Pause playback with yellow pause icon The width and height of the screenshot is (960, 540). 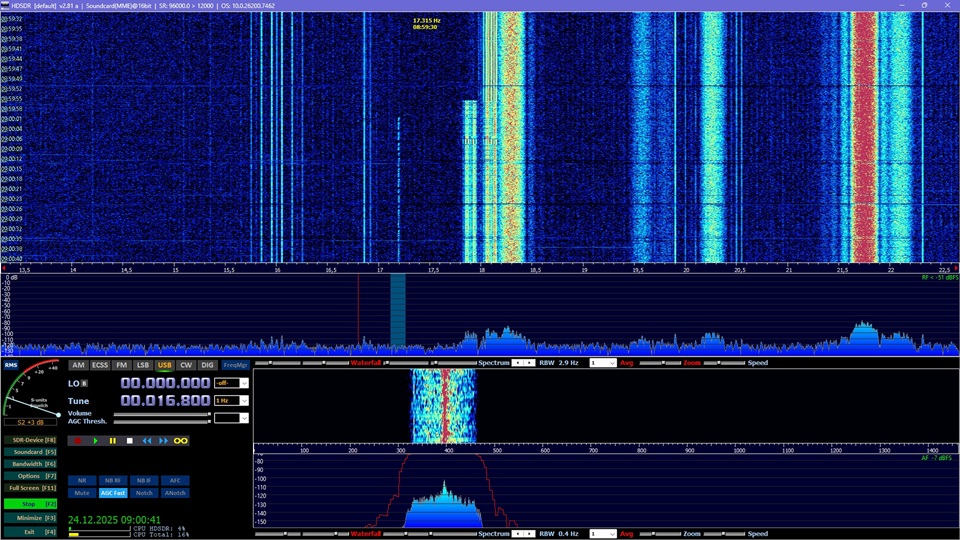[112, 440]
